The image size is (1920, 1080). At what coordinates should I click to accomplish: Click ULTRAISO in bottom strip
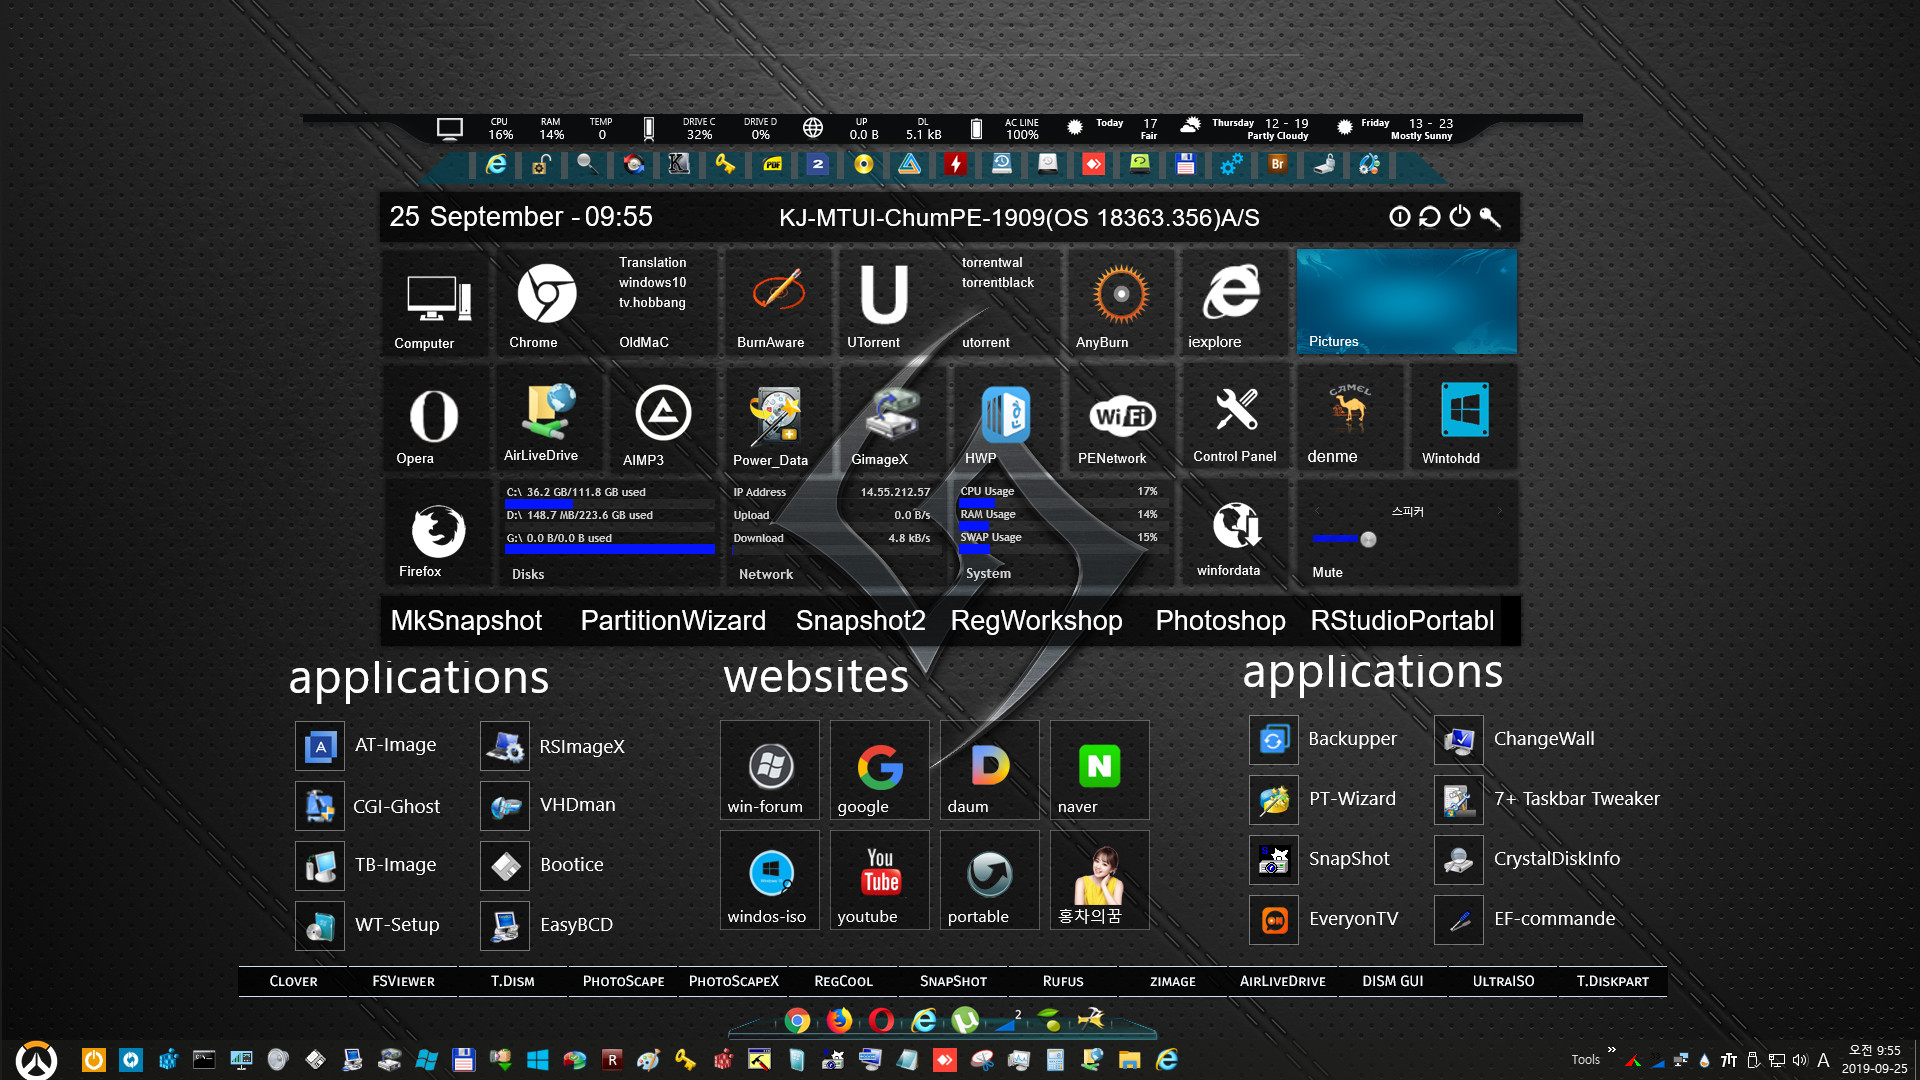pos(1503,982)
